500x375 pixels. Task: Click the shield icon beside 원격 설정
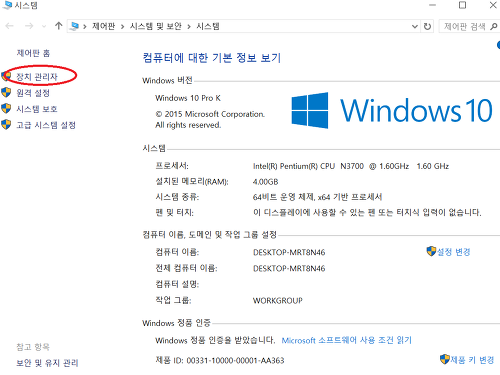[x=6, y=92]
